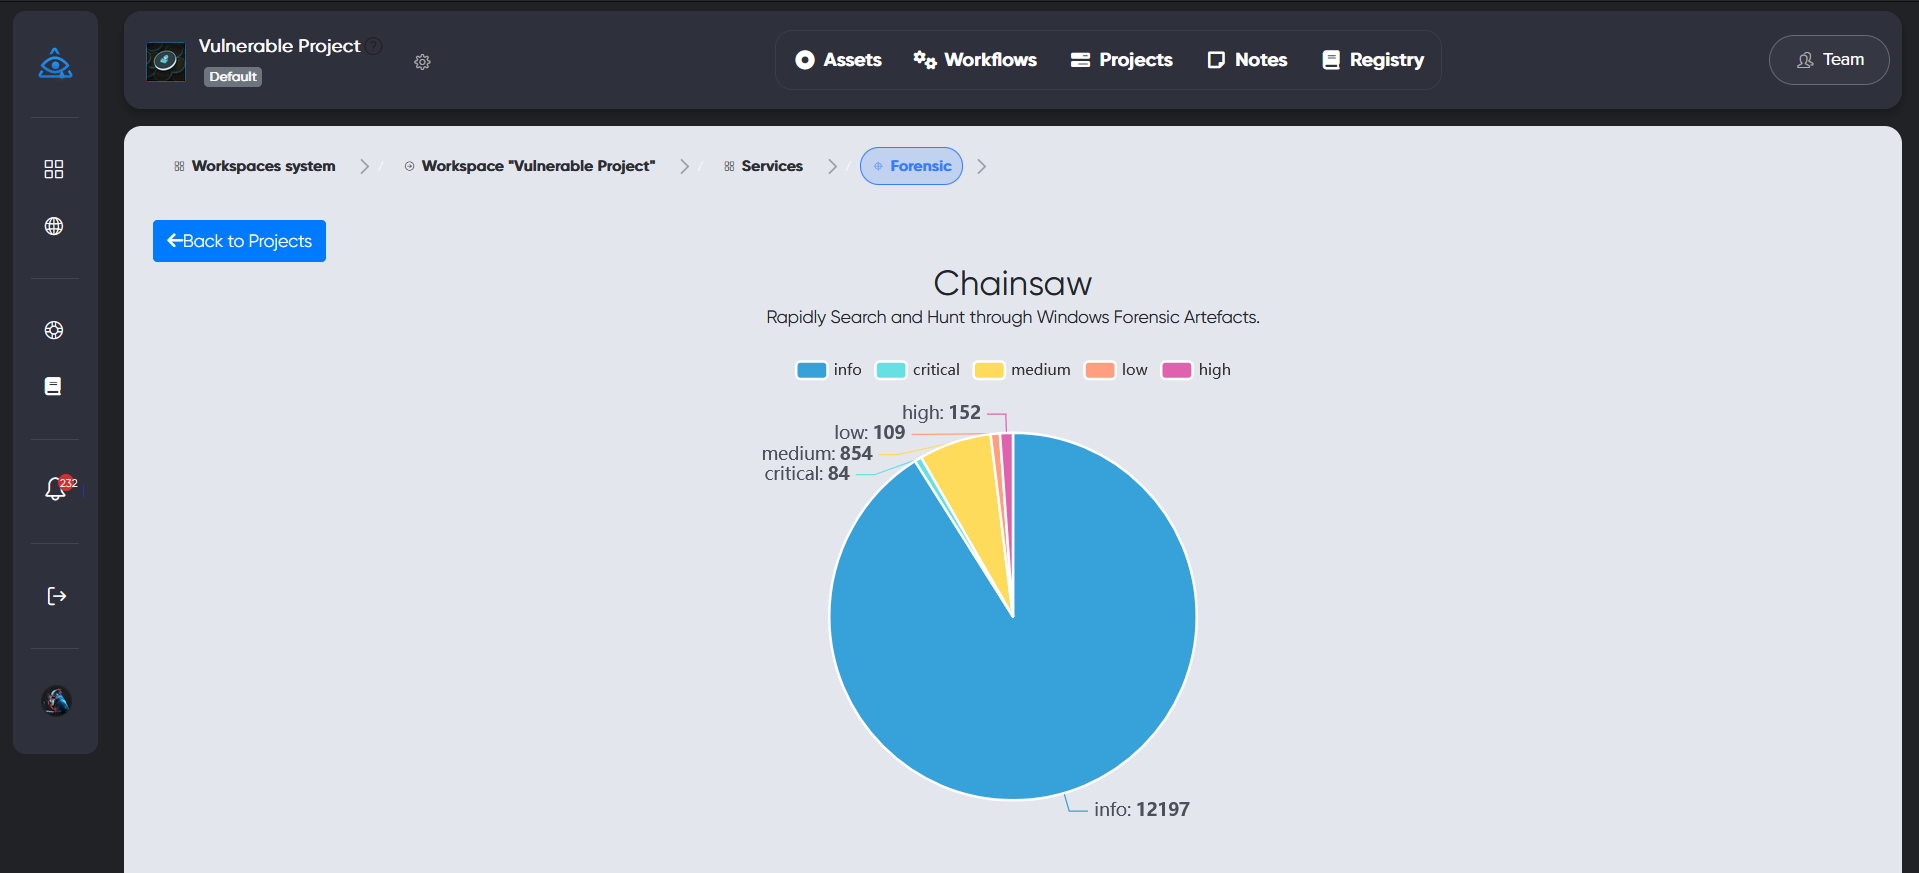Toggle low legend swatch
1919x873 pixels.
(1100, 370)
